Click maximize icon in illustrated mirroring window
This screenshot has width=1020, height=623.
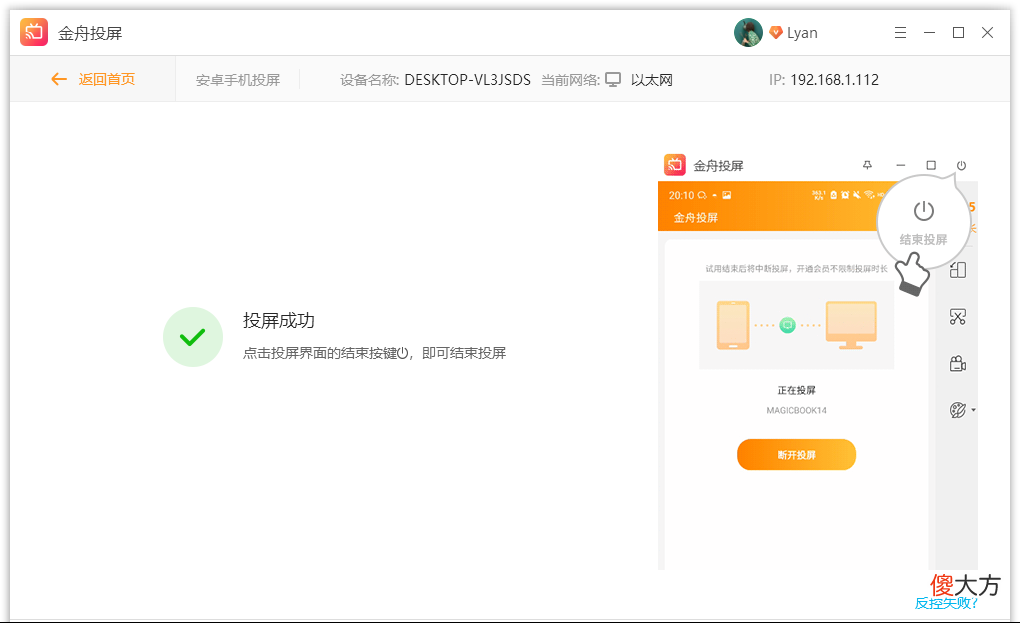coord(931,165)
